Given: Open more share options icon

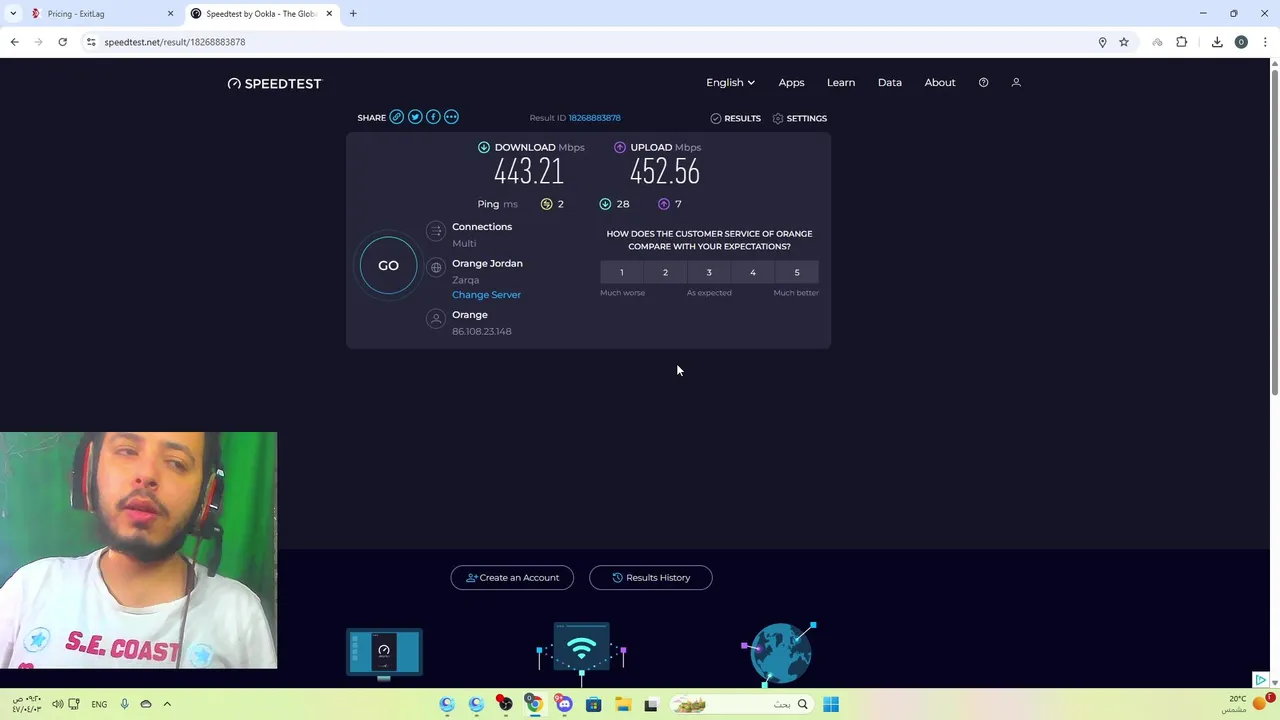Looking at the screenshot, I should click(451, 117).
